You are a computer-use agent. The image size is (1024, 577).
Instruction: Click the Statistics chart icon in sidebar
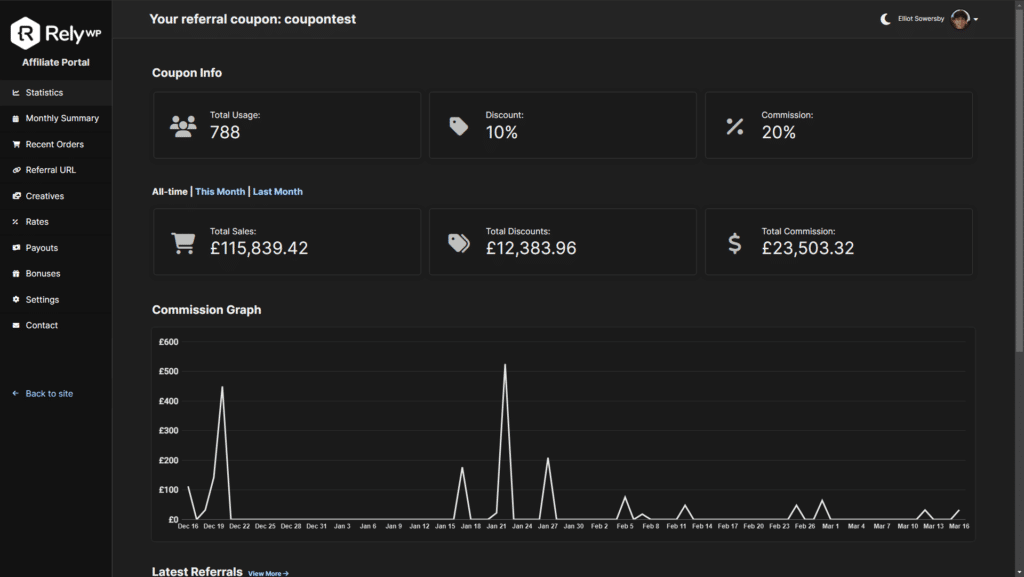tap(16, 93)
